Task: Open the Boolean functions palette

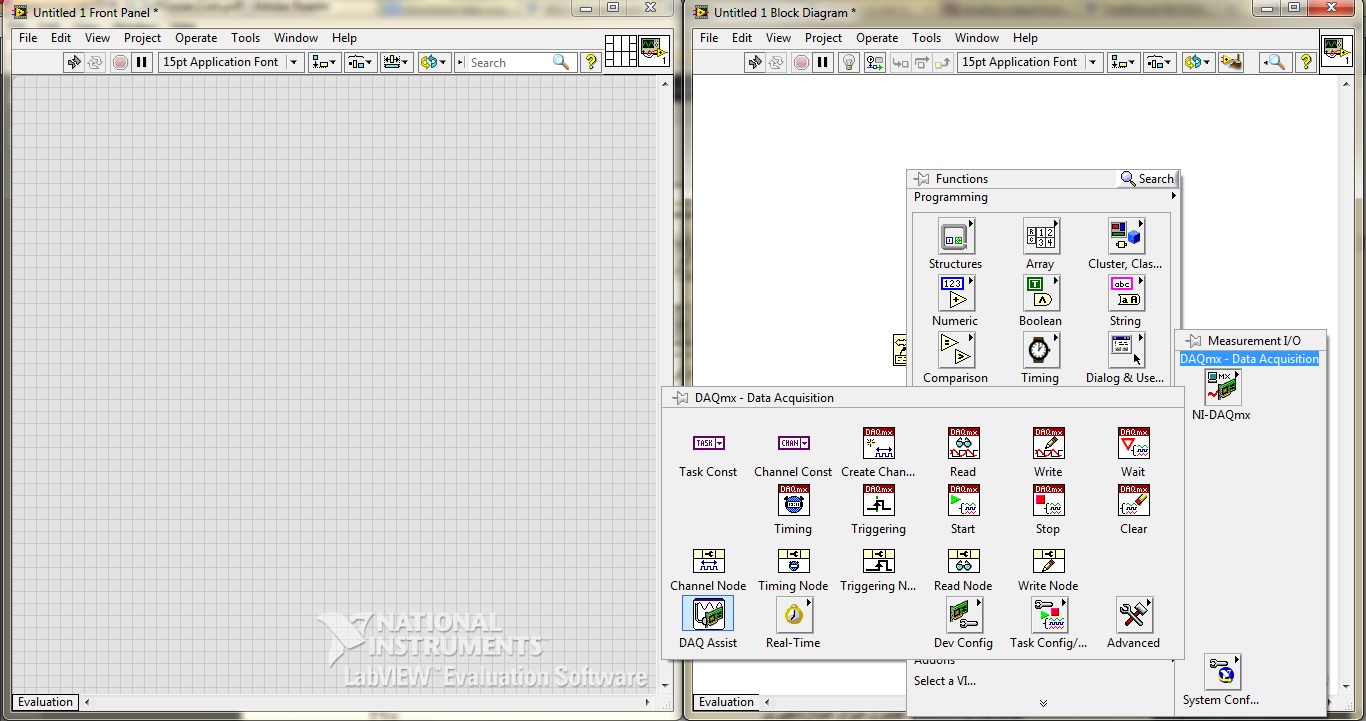Action: (x=1040, y=294)
